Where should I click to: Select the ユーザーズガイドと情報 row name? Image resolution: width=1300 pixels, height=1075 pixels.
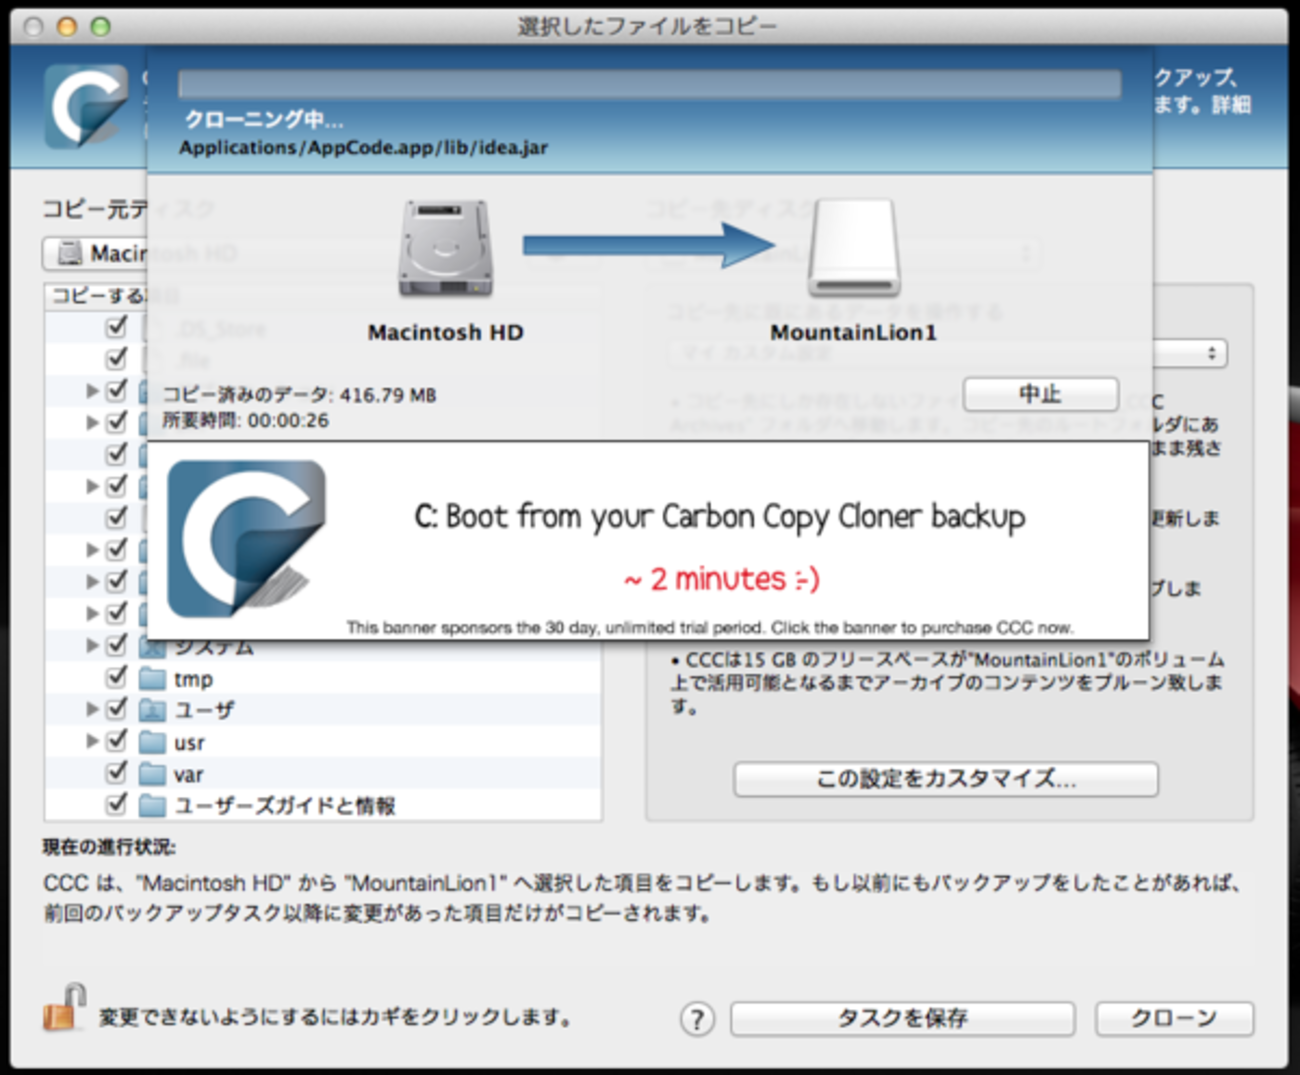click(x=285, y=806)
